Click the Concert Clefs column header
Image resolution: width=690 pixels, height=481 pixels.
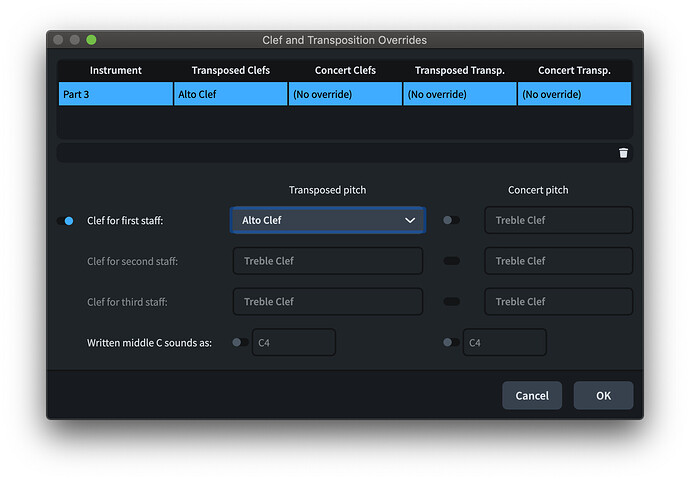point(345,70)
